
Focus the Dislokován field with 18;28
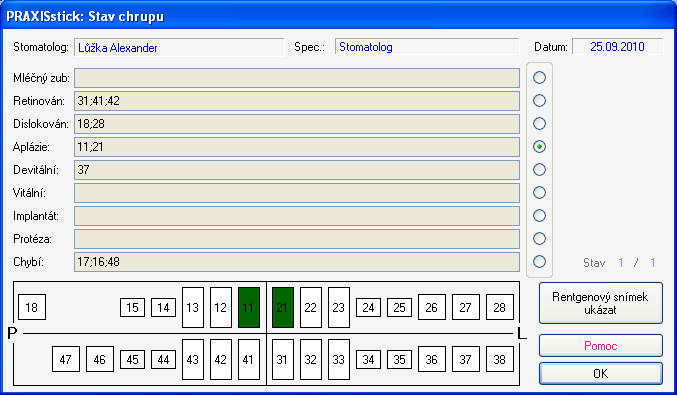click(297, 124)
